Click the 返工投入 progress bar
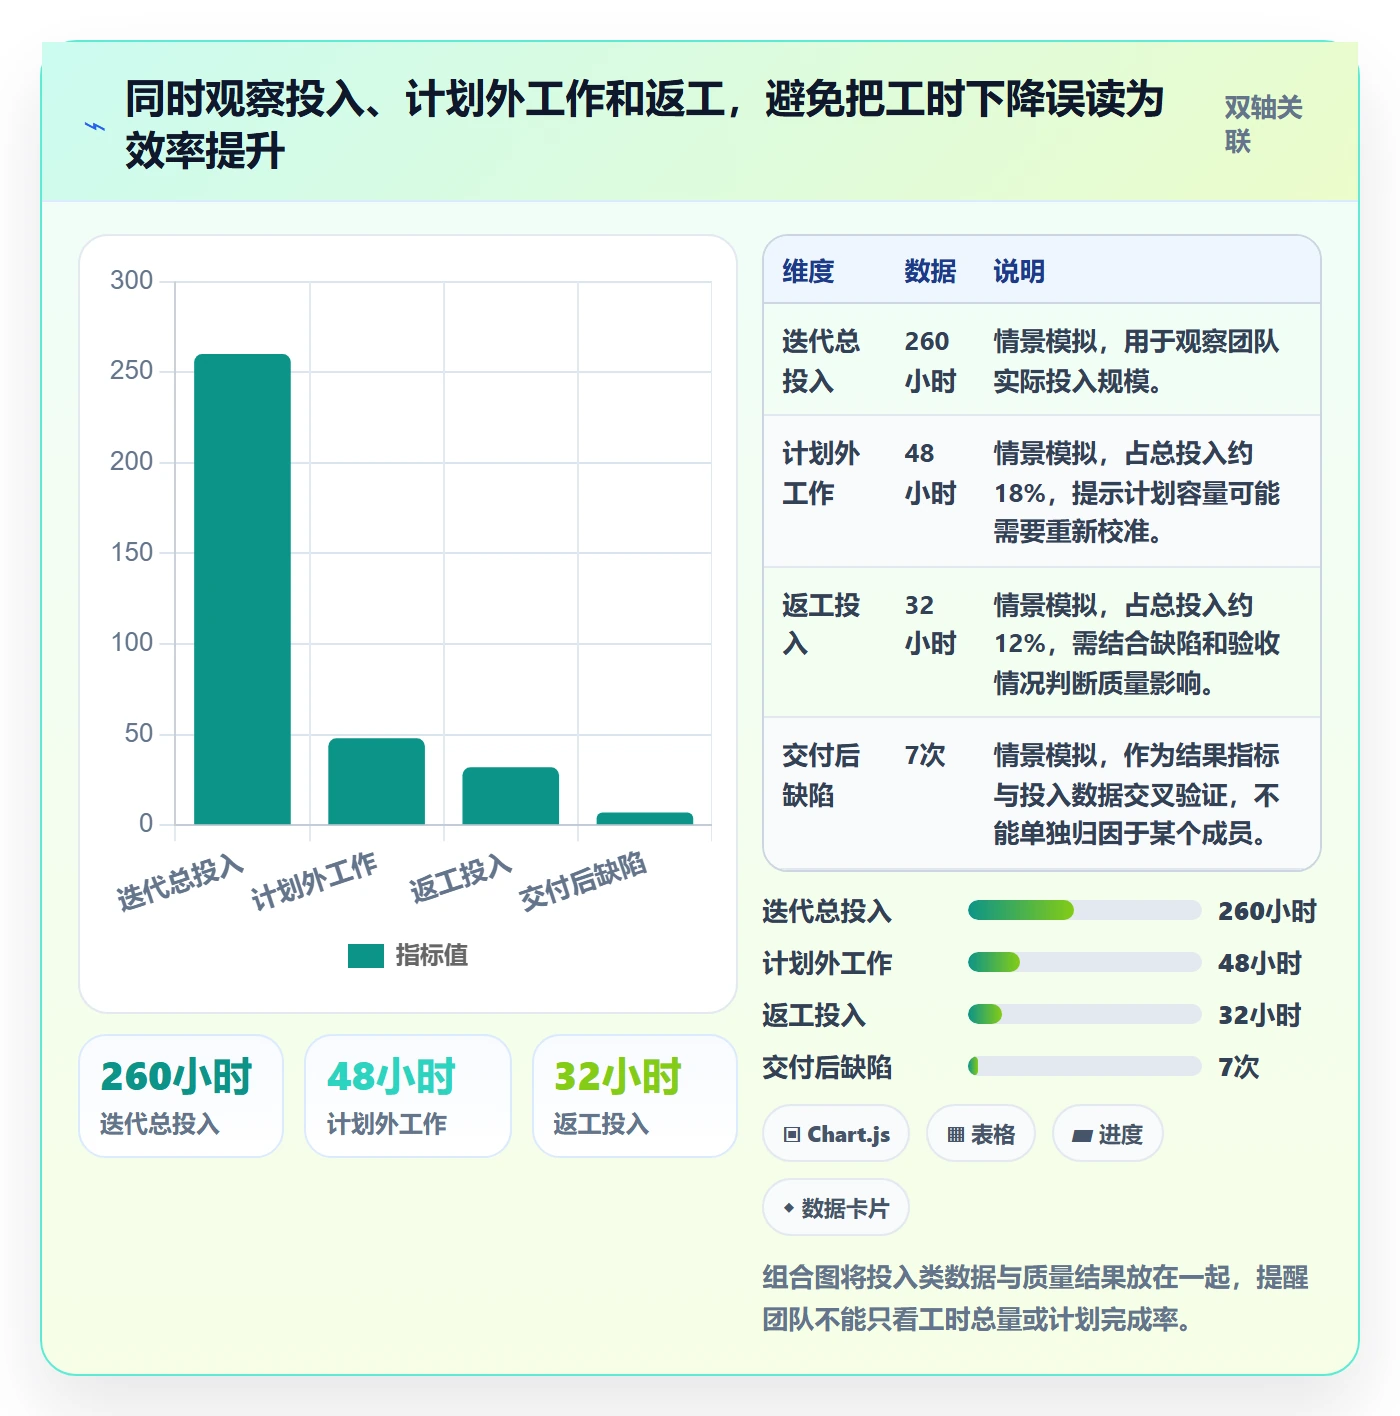 [x=1084, y=1014]
